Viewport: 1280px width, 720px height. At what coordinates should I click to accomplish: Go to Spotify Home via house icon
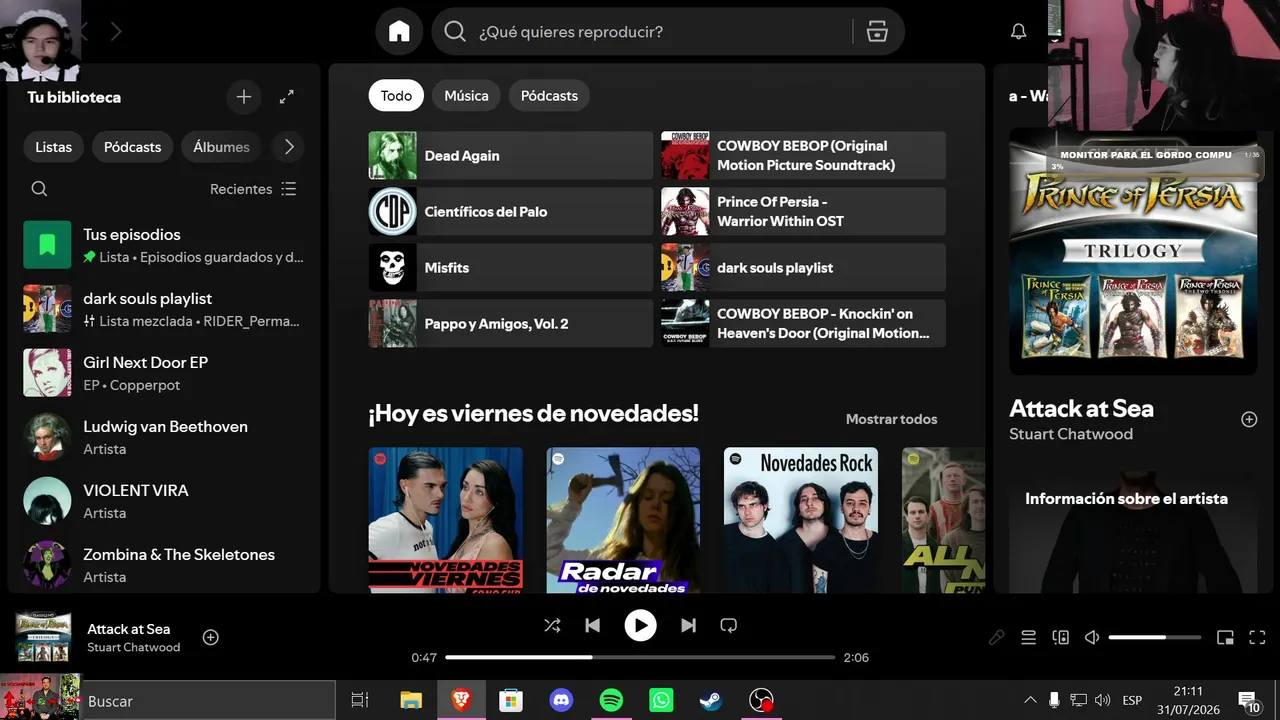399,32
